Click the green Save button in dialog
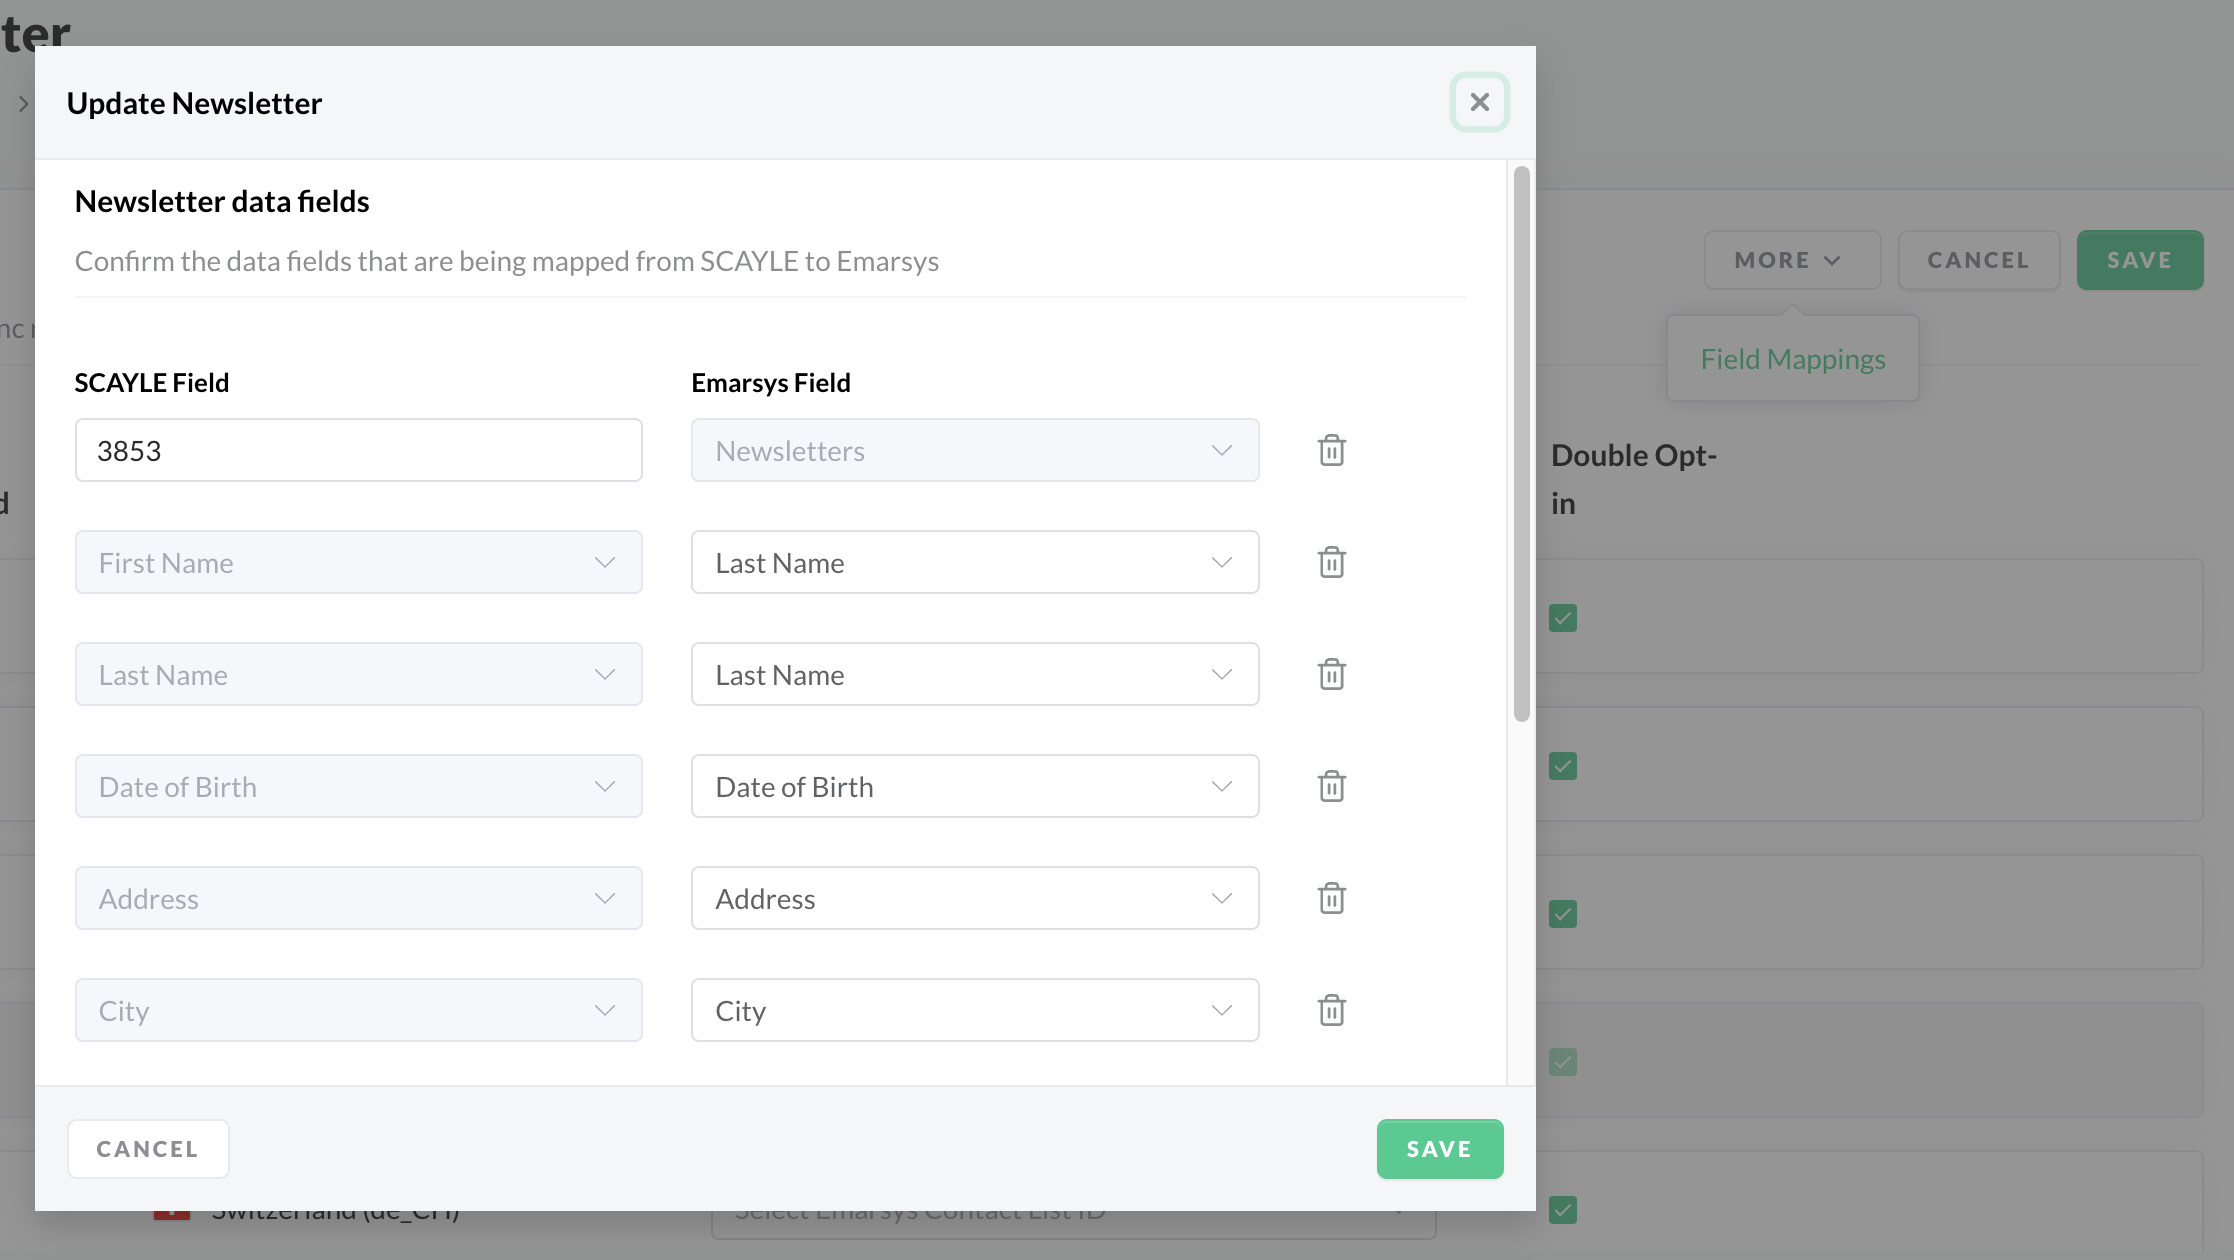Screen dimensions: 2234x1260 coord(1439,1149)
